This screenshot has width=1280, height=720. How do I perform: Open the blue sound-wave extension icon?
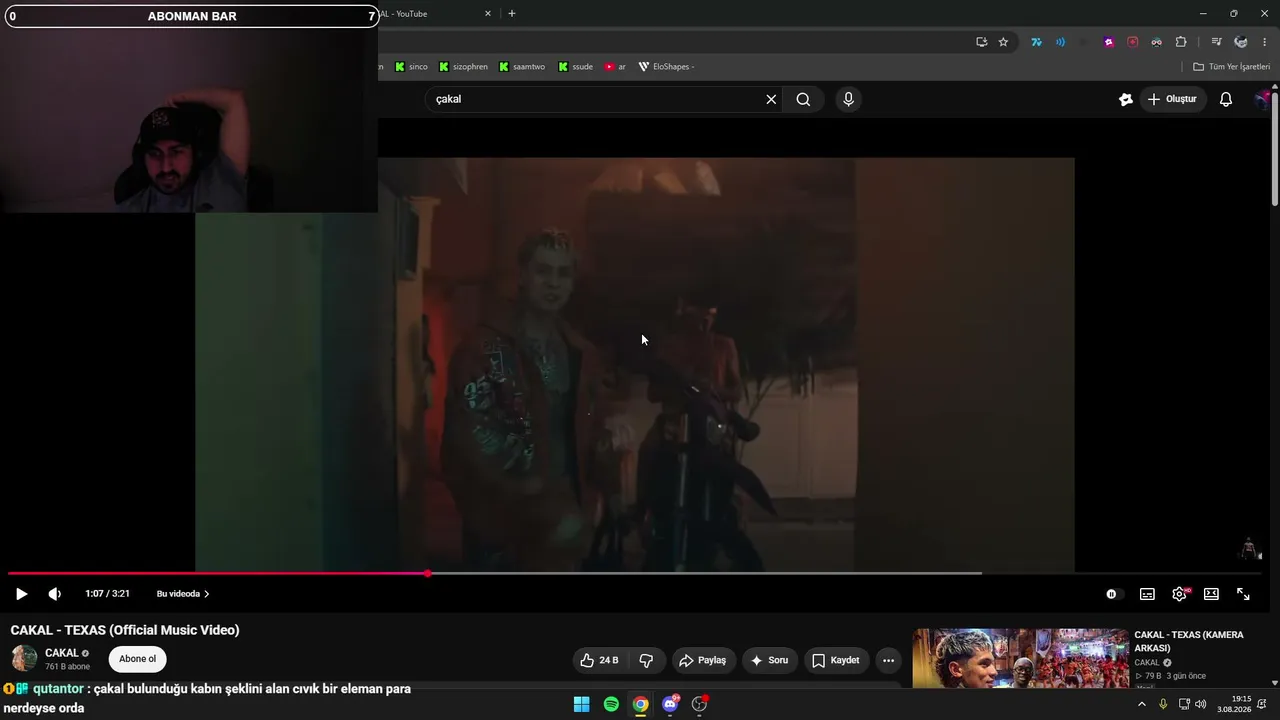pyautogui.click(x=1060, y=42)
